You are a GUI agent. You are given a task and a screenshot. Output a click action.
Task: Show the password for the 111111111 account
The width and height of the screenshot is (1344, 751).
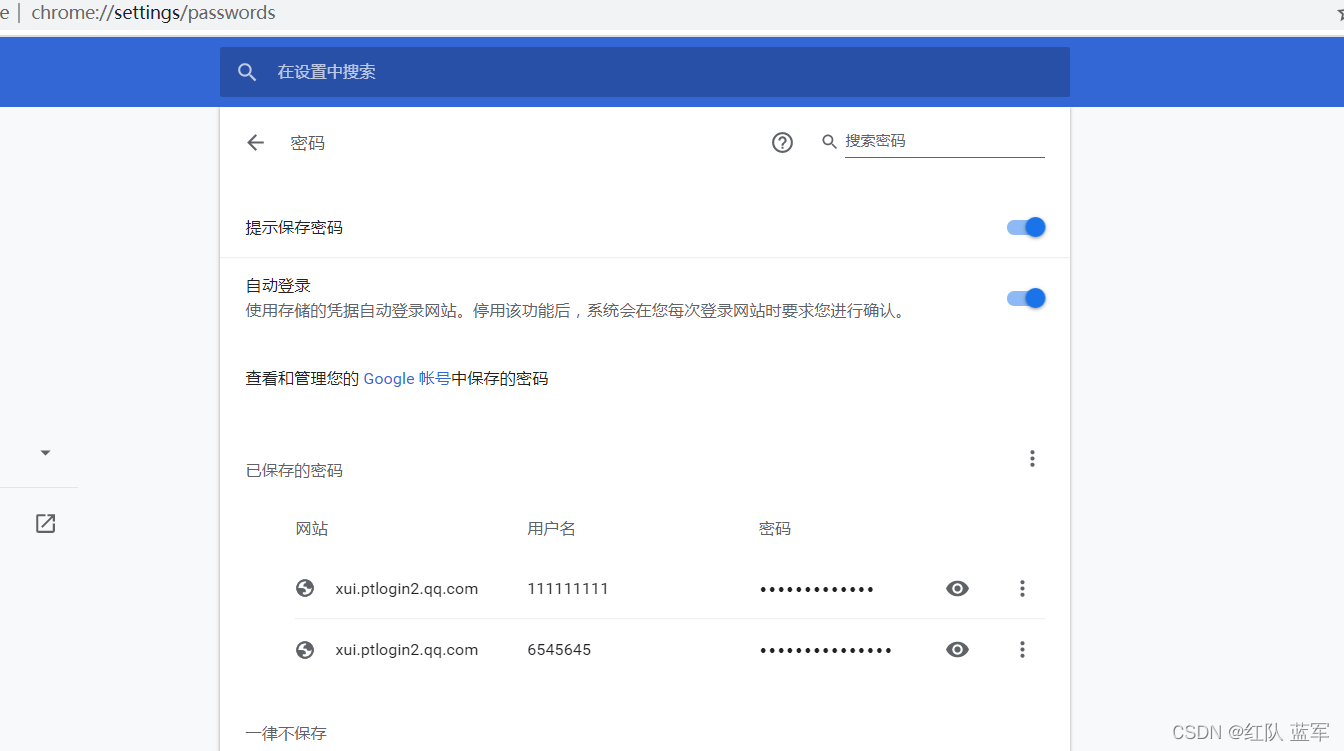point(957,589)
